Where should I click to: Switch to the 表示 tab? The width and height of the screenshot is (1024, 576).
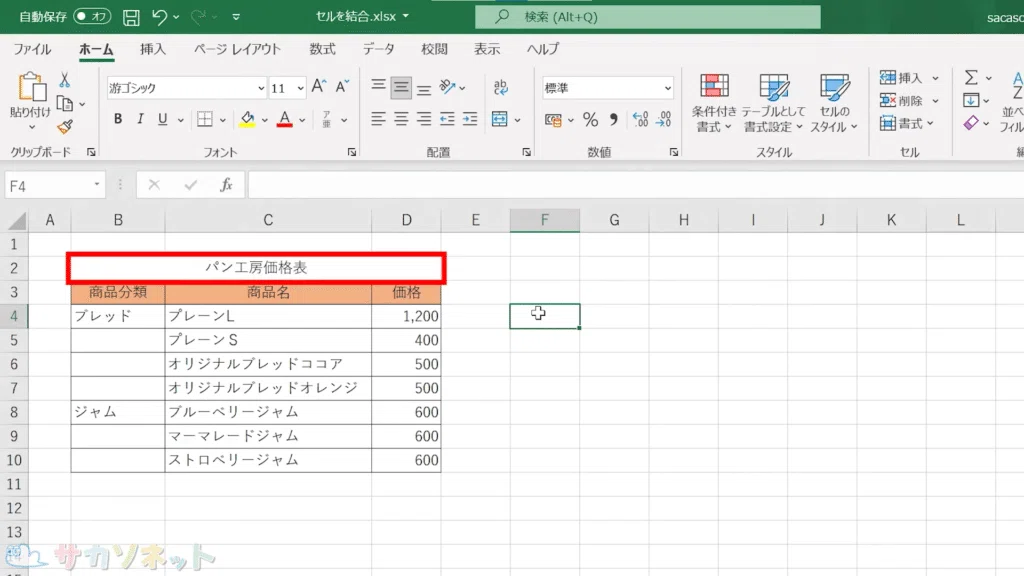[x=487, y=49]
